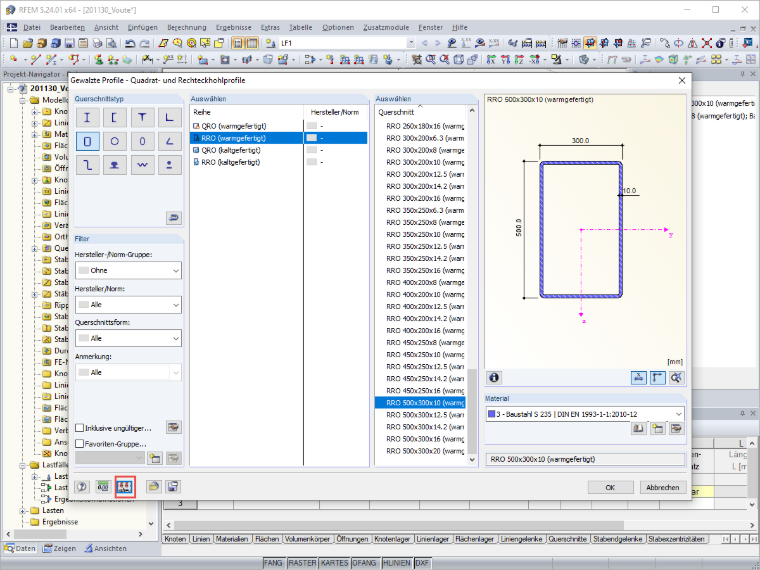The width and height of the screenshot is (760, 570).
Task: Click the cross-section library icon beside units
Action: tap(125, 487)
